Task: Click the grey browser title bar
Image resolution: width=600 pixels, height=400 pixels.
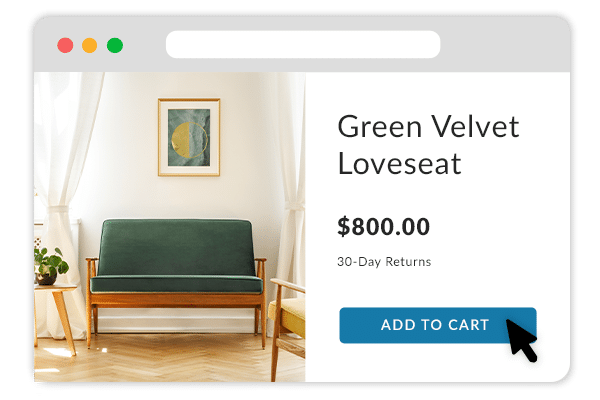Action: pyautogui.click(x=302, y=44)
